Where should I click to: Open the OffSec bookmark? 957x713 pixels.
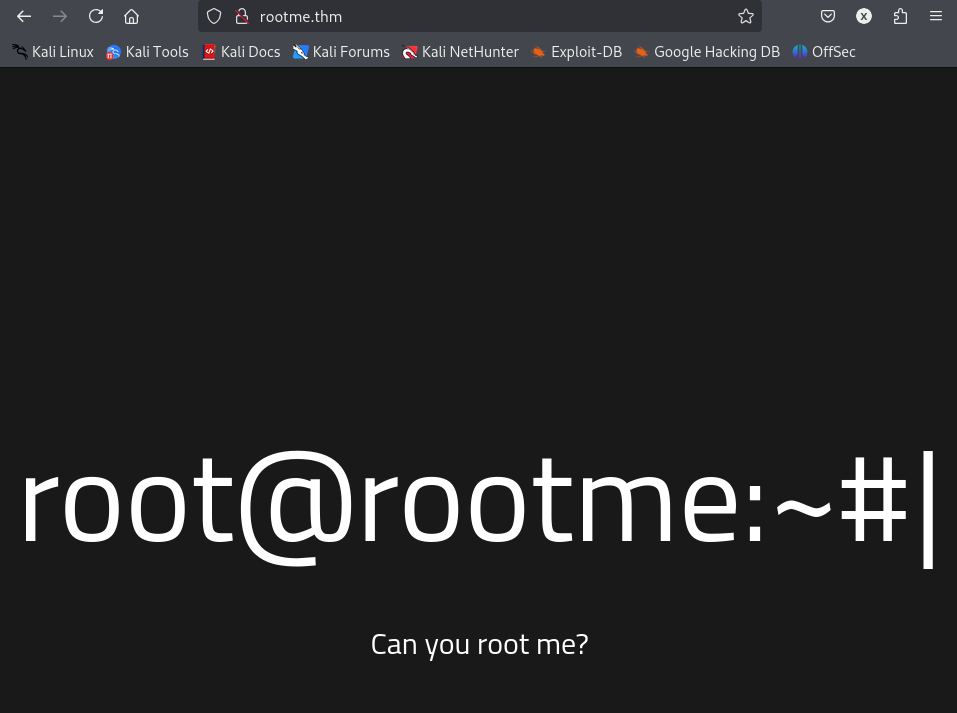click(x=824, y=52)
